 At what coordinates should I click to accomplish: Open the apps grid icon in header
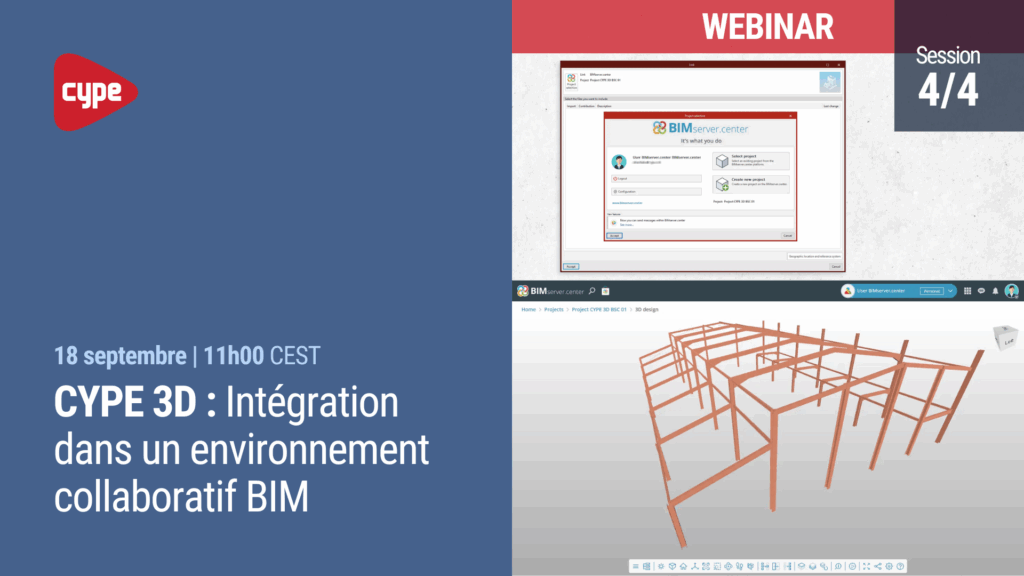point(967,291)
